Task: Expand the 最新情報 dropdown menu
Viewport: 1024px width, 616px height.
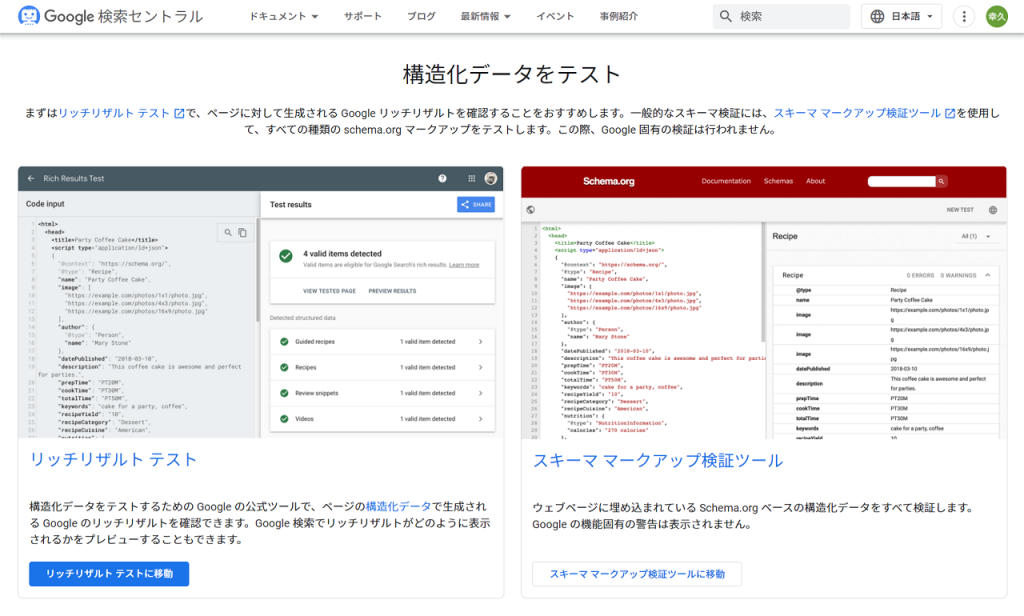Action: (x=485, y=16)
